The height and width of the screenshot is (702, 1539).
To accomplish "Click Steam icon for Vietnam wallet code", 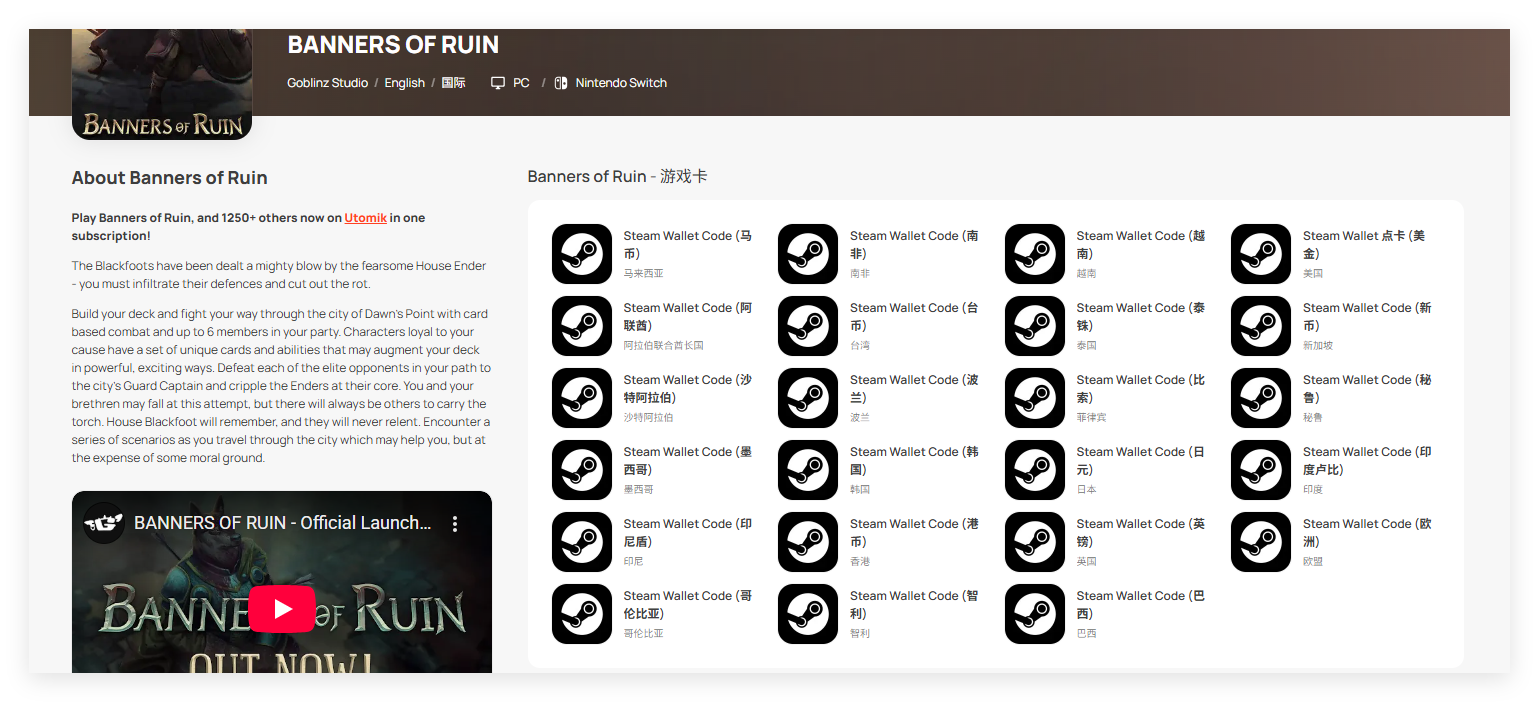I will coord(1034,254).
